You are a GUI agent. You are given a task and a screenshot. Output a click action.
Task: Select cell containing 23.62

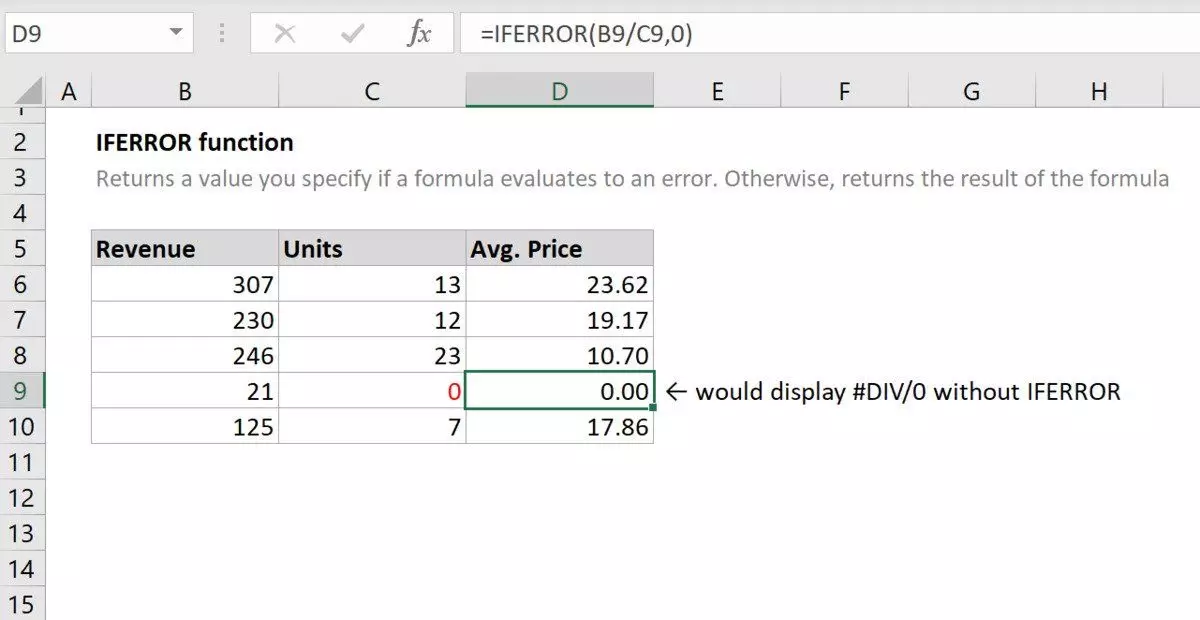point(559,285)
